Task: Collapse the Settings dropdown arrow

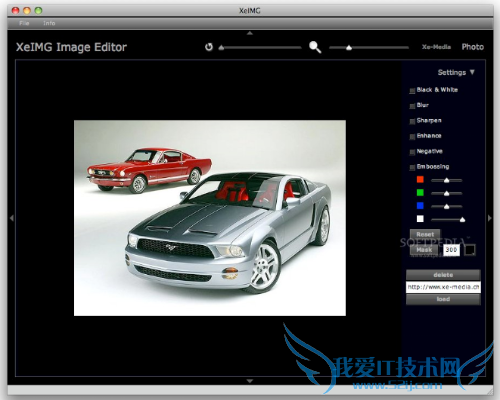Action: (x=472, y=72)
